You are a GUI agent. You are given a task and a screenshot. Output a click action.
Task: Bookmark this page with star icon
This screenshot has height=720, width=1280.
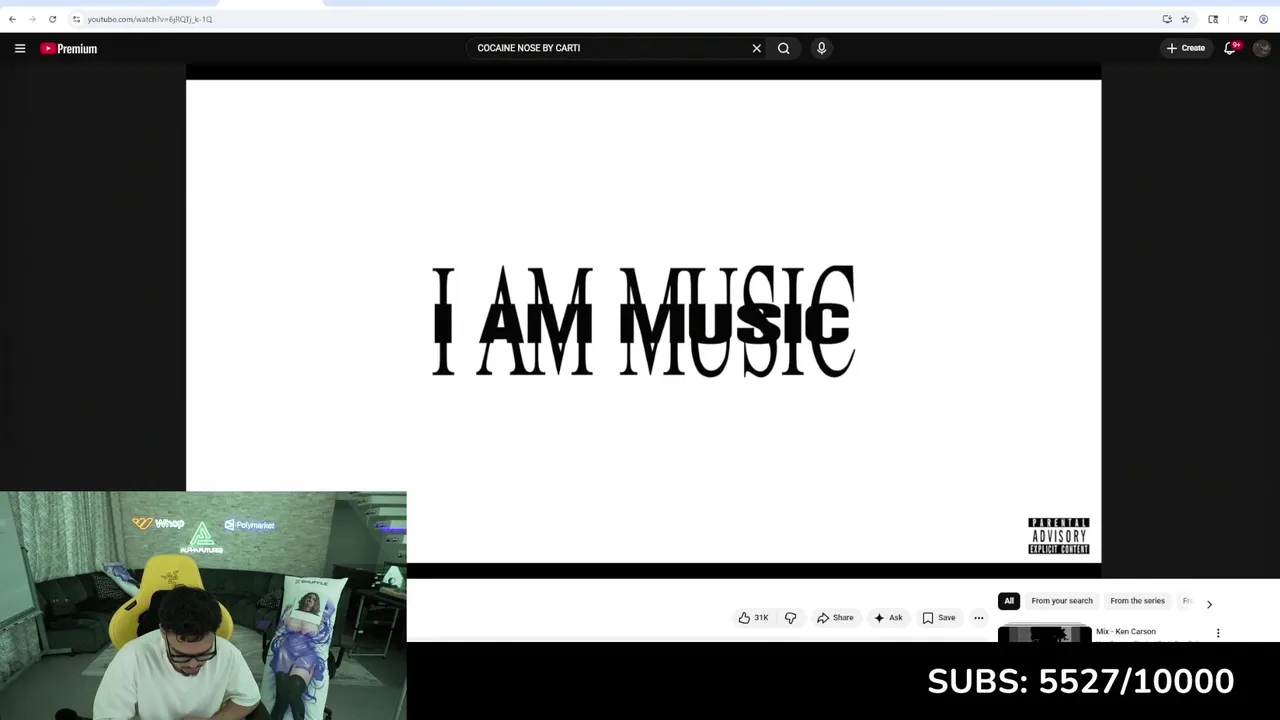(x=1185, y=19)
